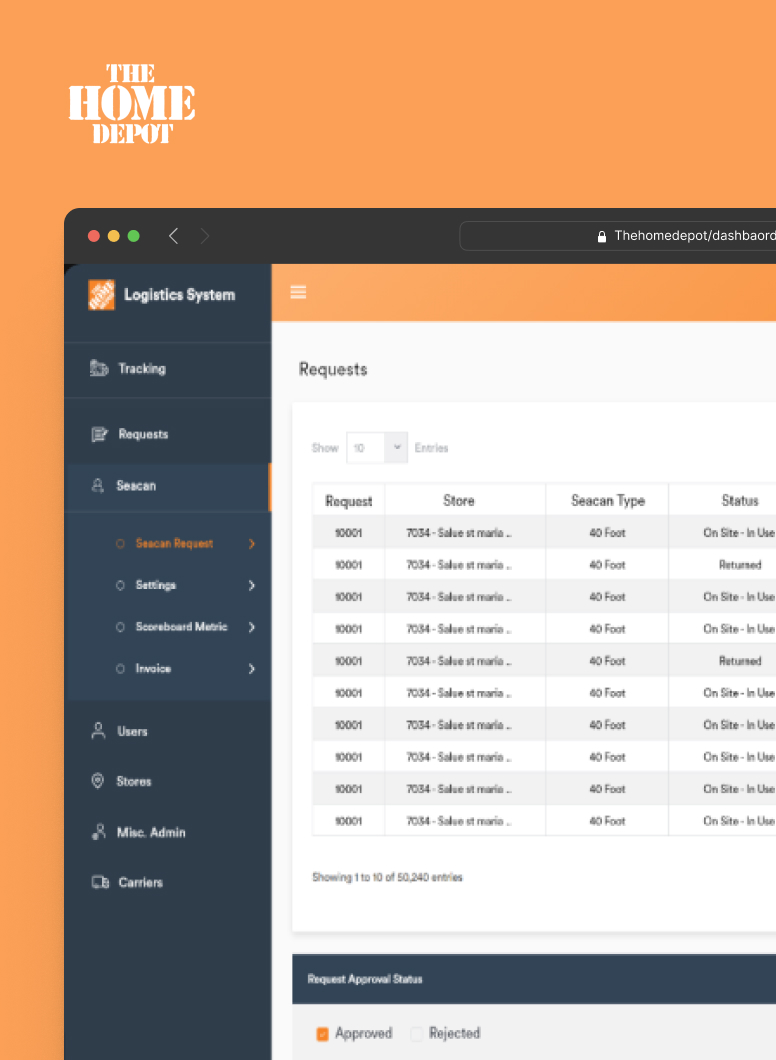776x1060 pixels.
Task: Select the Scoreboard Metric submenu item
Action: tap(181, 627)
